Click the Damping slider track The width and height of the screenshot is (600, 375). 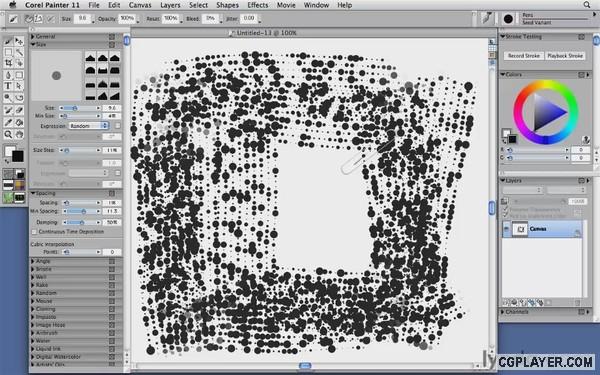(82, 222)
